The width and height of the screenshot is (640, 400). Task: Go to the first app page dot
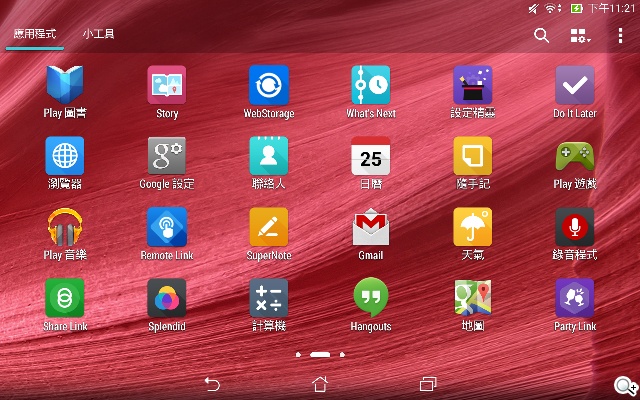coord(298,355)
